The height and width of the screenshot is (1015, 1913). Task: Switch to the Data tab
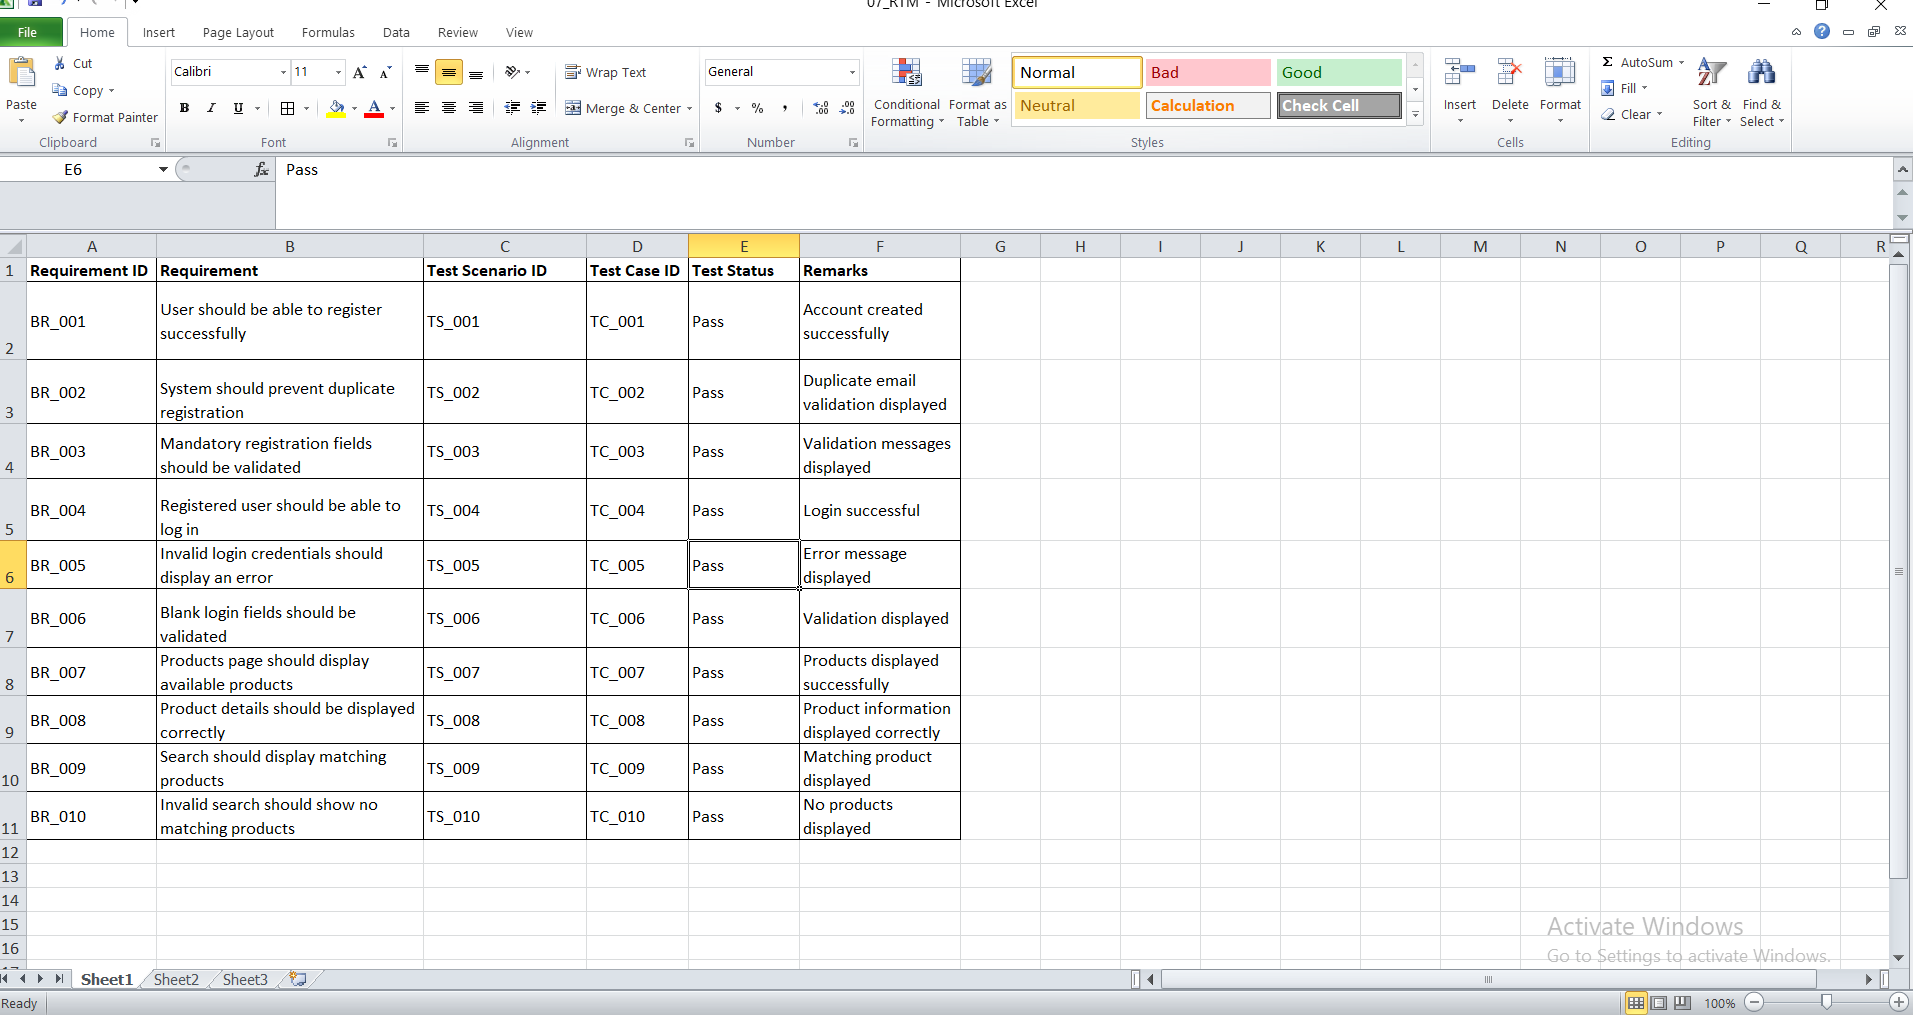[x=396, y=32]
